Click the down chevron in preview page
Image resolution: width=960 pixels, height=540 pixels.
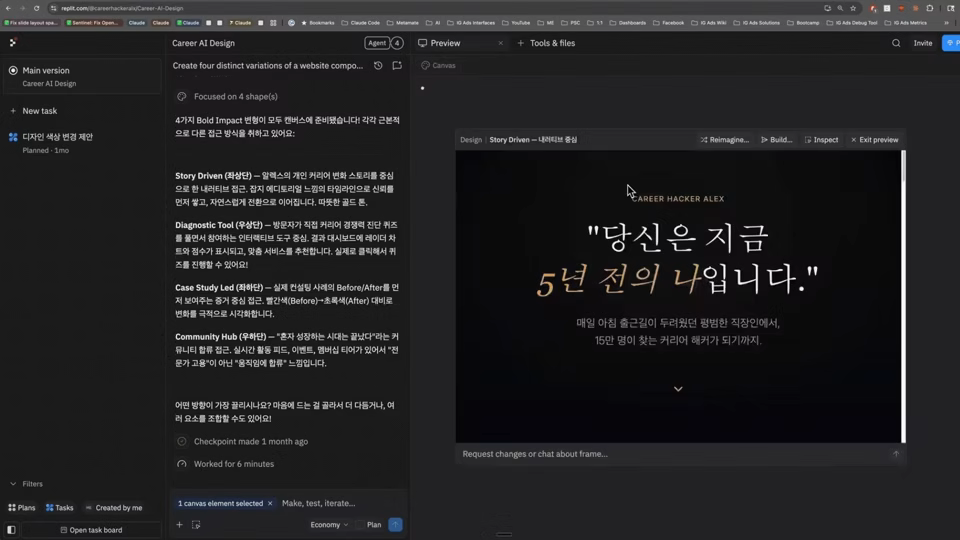678,389
